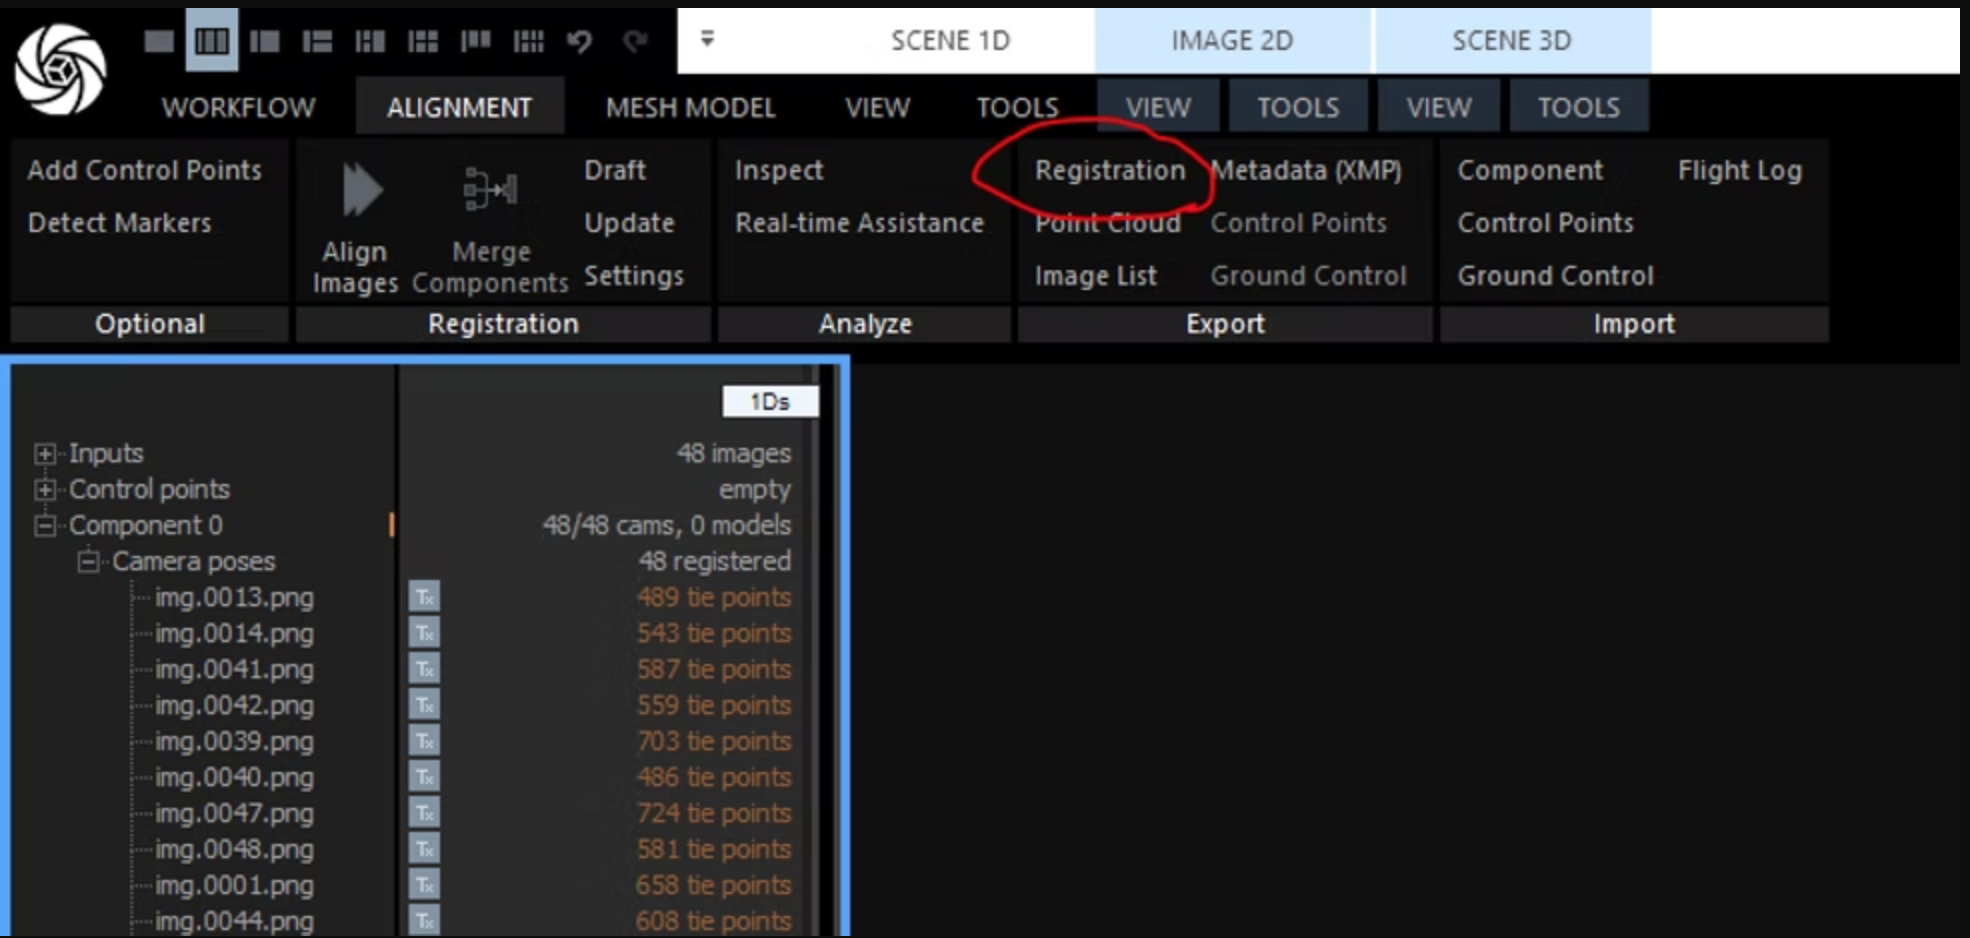Collapse the Camera poses node

click(88, 562)
